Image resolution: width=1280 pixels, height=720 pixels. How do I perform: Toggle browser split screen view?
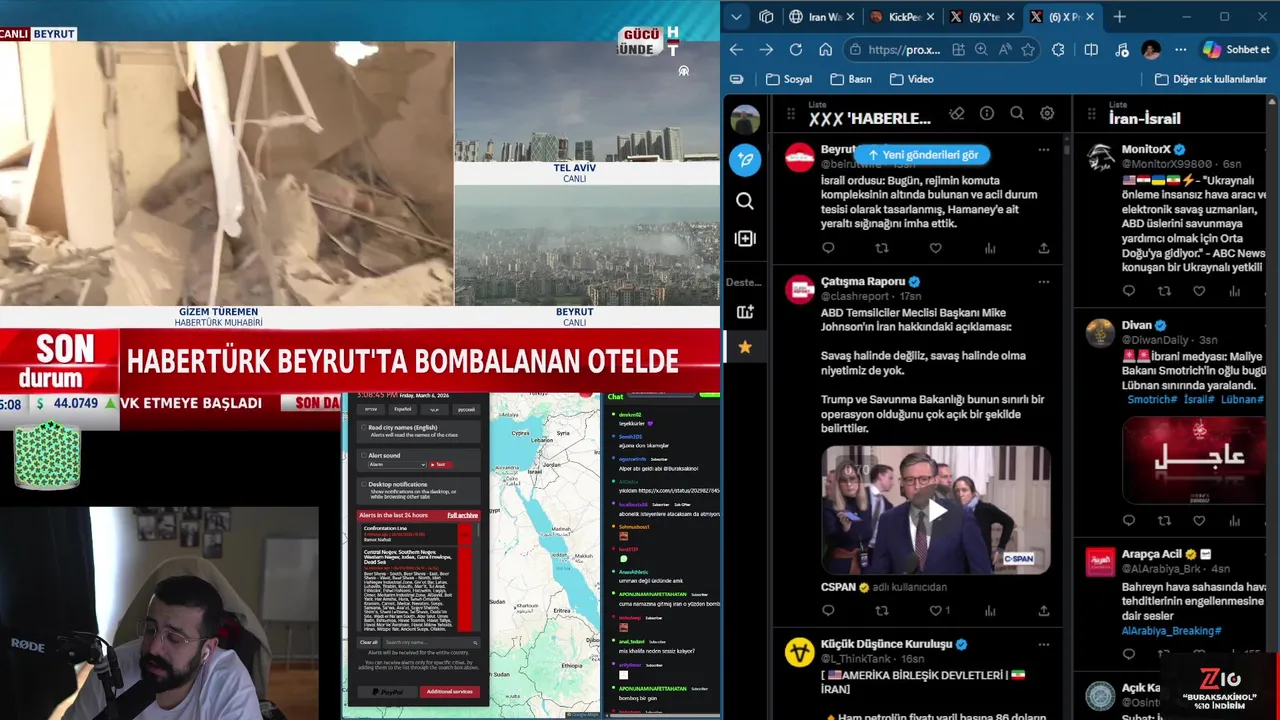pyautogui.click(x=1091, y=49)
